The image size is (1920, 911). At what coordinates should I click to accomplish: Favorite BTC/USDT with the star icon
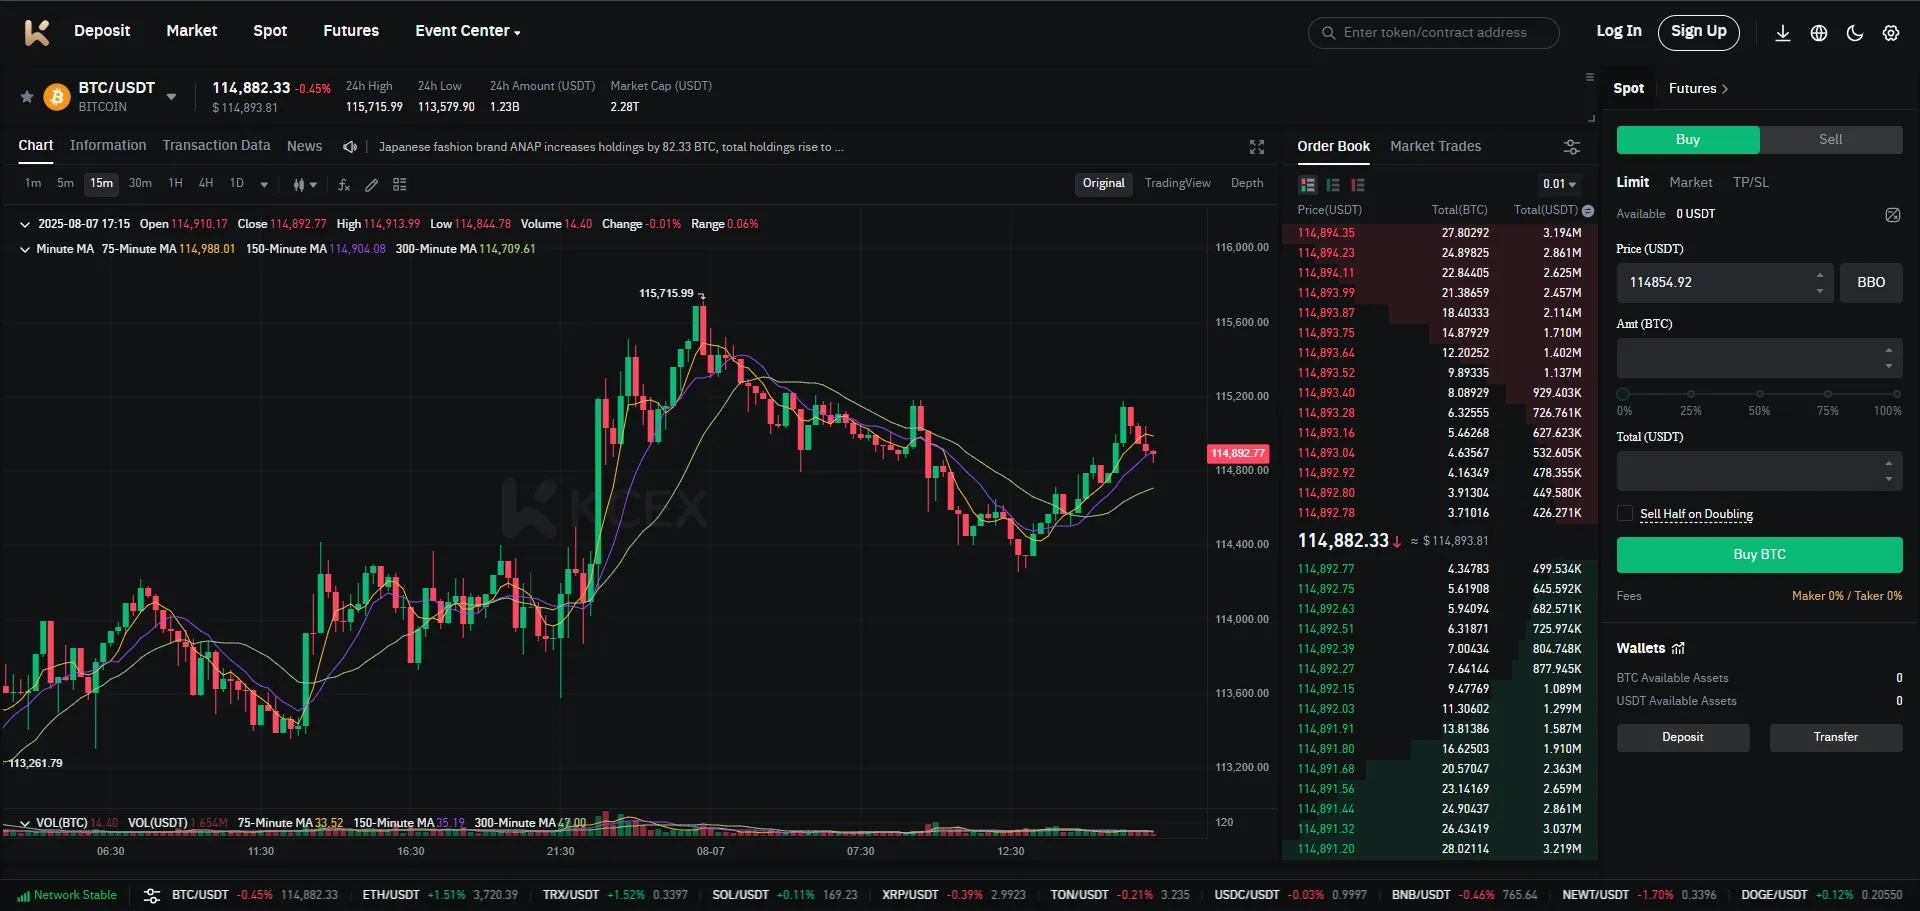[27, 97]
